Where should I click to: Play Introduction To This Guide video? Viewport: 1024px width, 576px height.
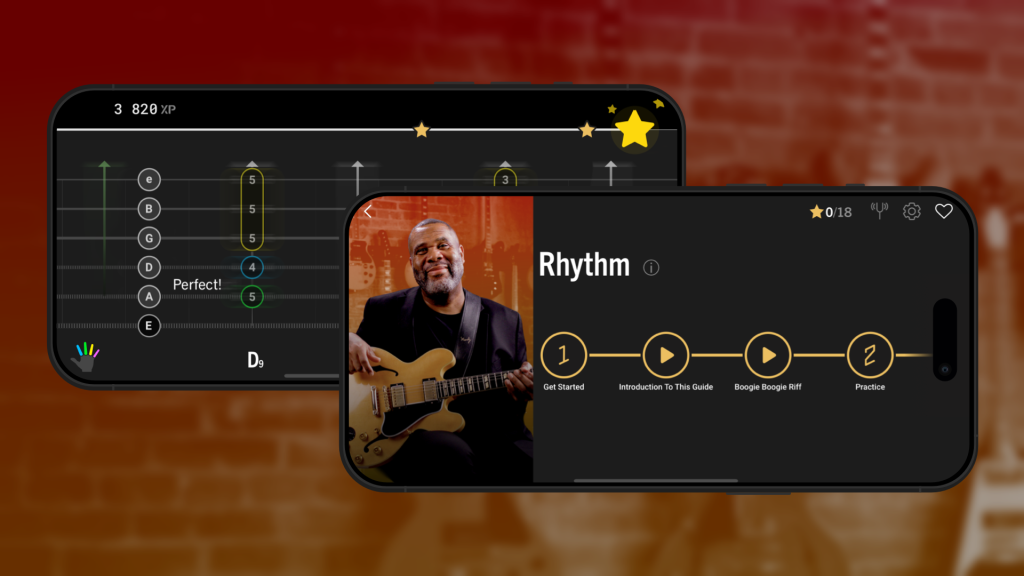point(665,355)
